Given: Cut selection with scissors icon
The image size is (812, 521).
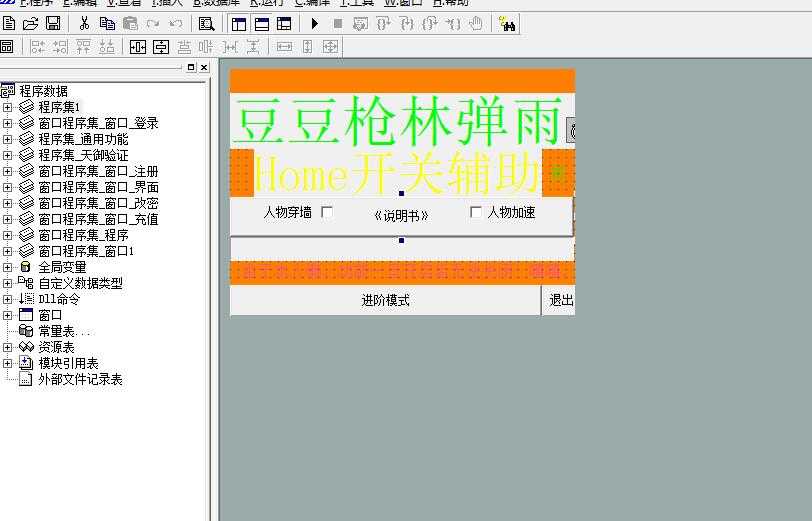Looking at the screenshot, I should tap(84, 23).
